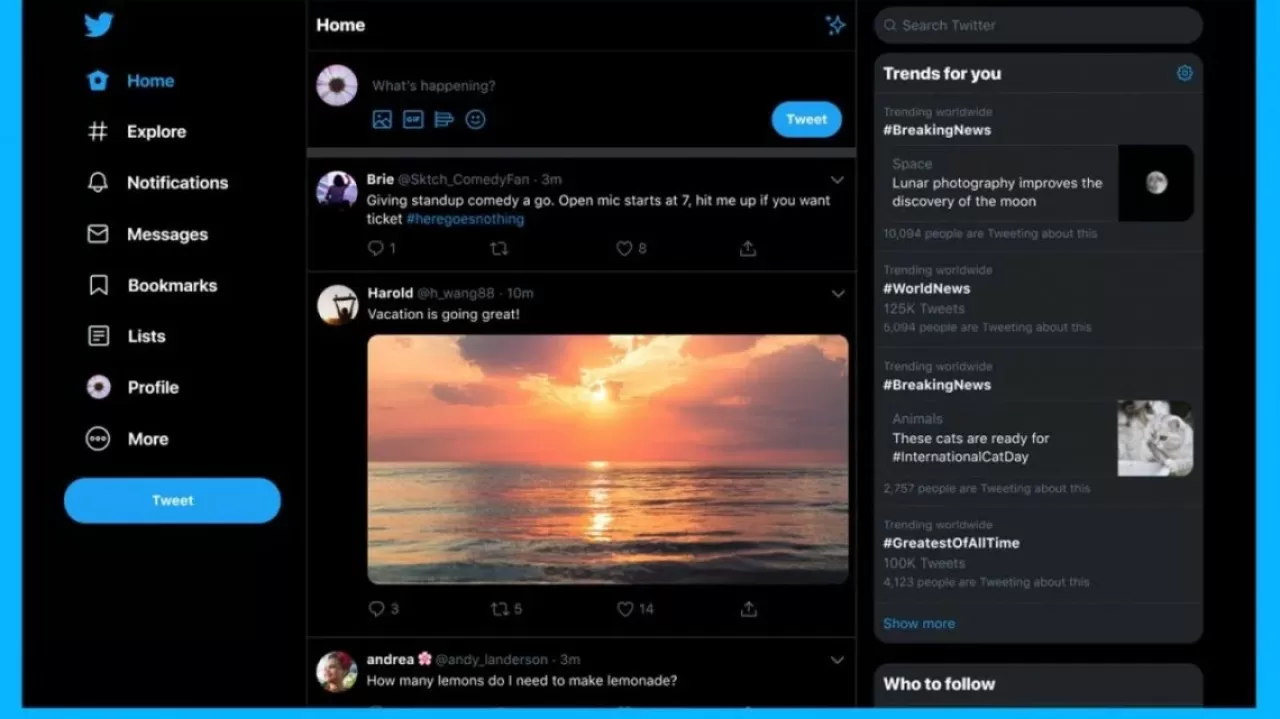Viewport: 1280px width, 719px height.
Task: Create a poll in the compose box
Action: [444, 120]
